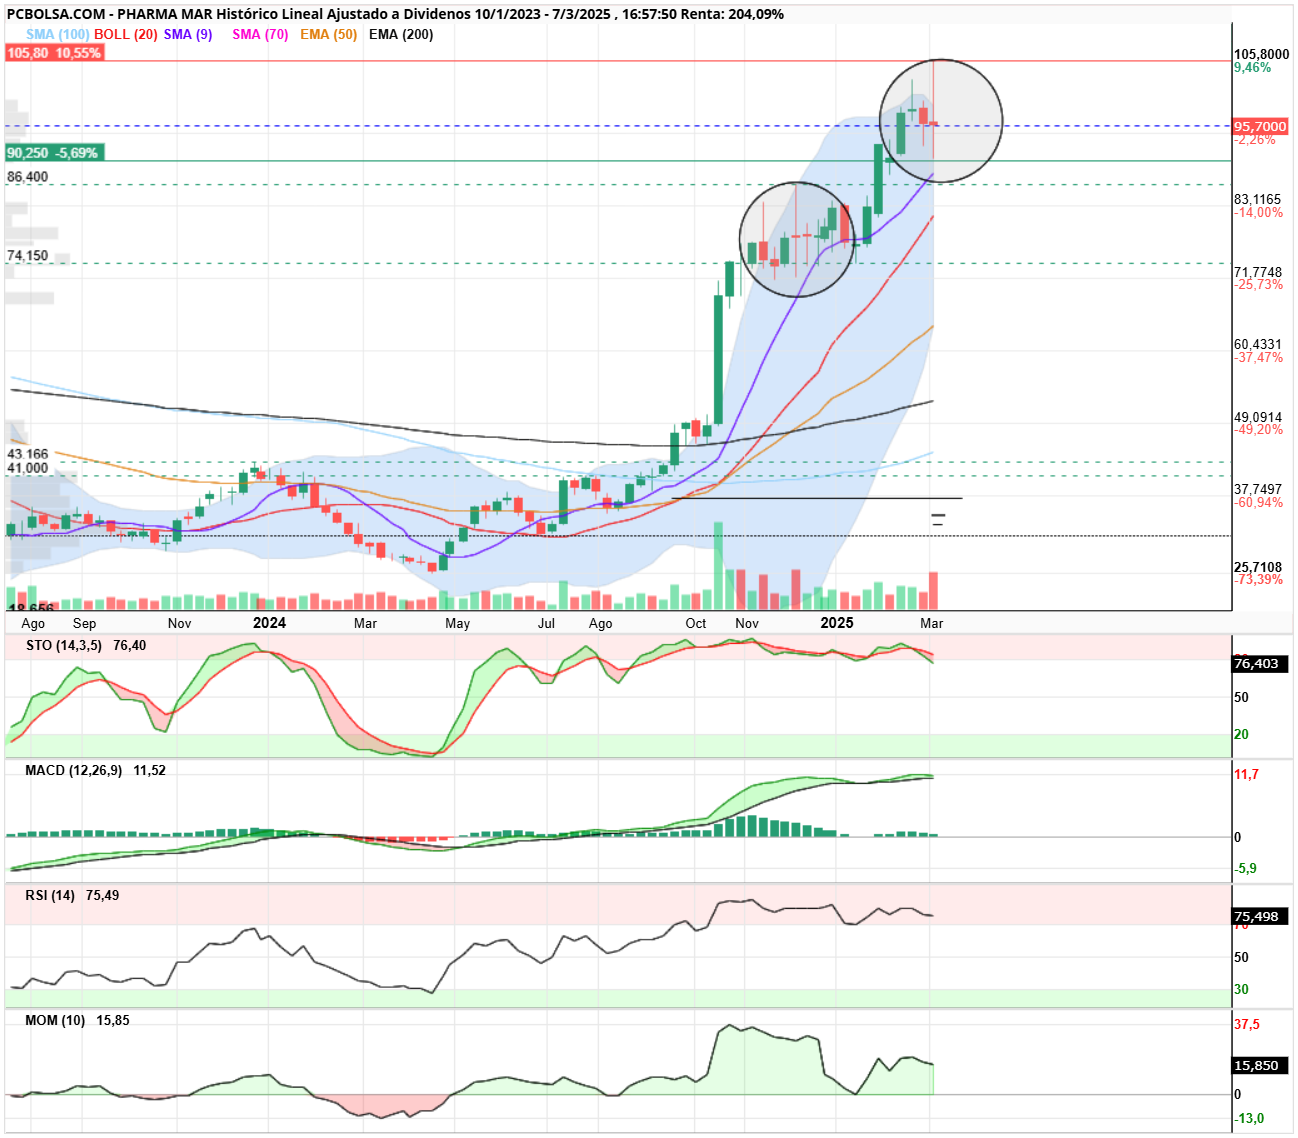The height and width of the screenshot is (1138, 1298).
Task: Click the 83,1165 axis value
Action: tap(1258, 200)
